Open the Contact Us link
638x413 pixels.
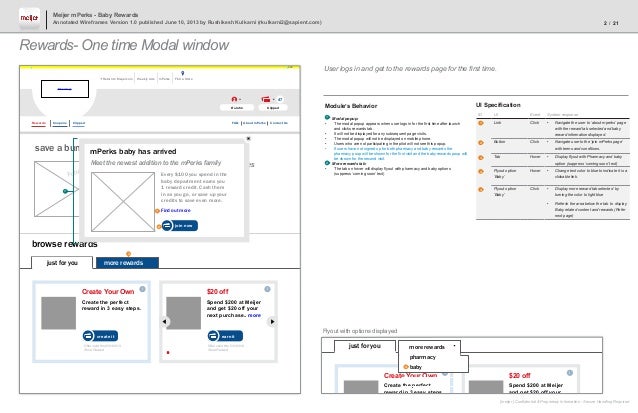click(x=279, y=123)
